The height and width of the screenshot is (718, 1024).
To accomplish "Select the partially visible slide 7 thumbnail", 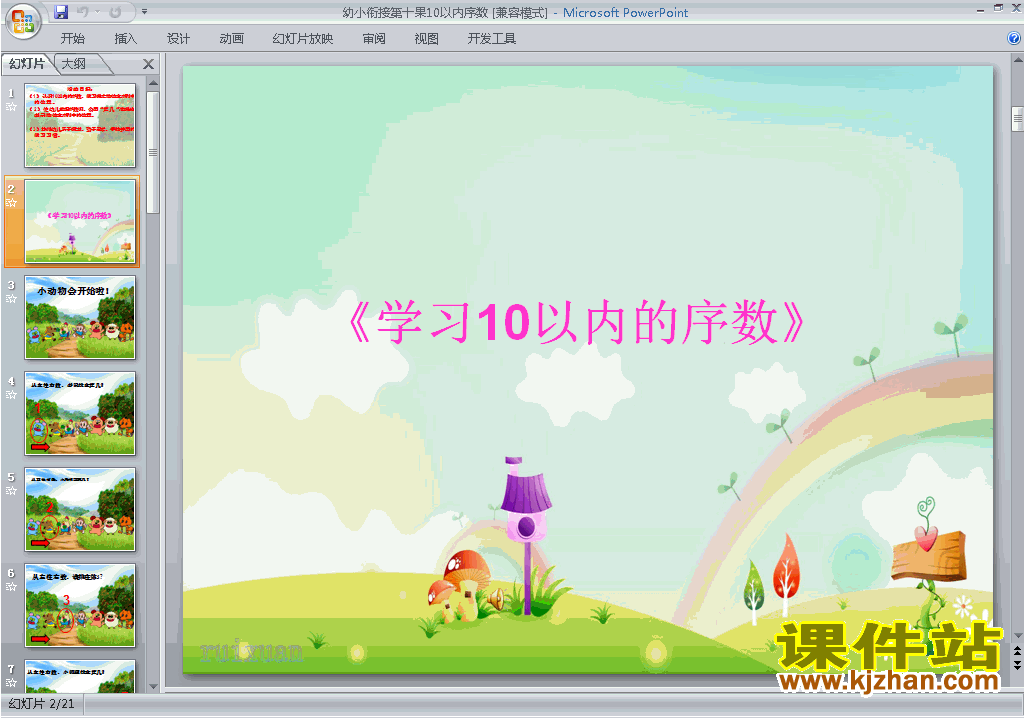I will point(80,676).
